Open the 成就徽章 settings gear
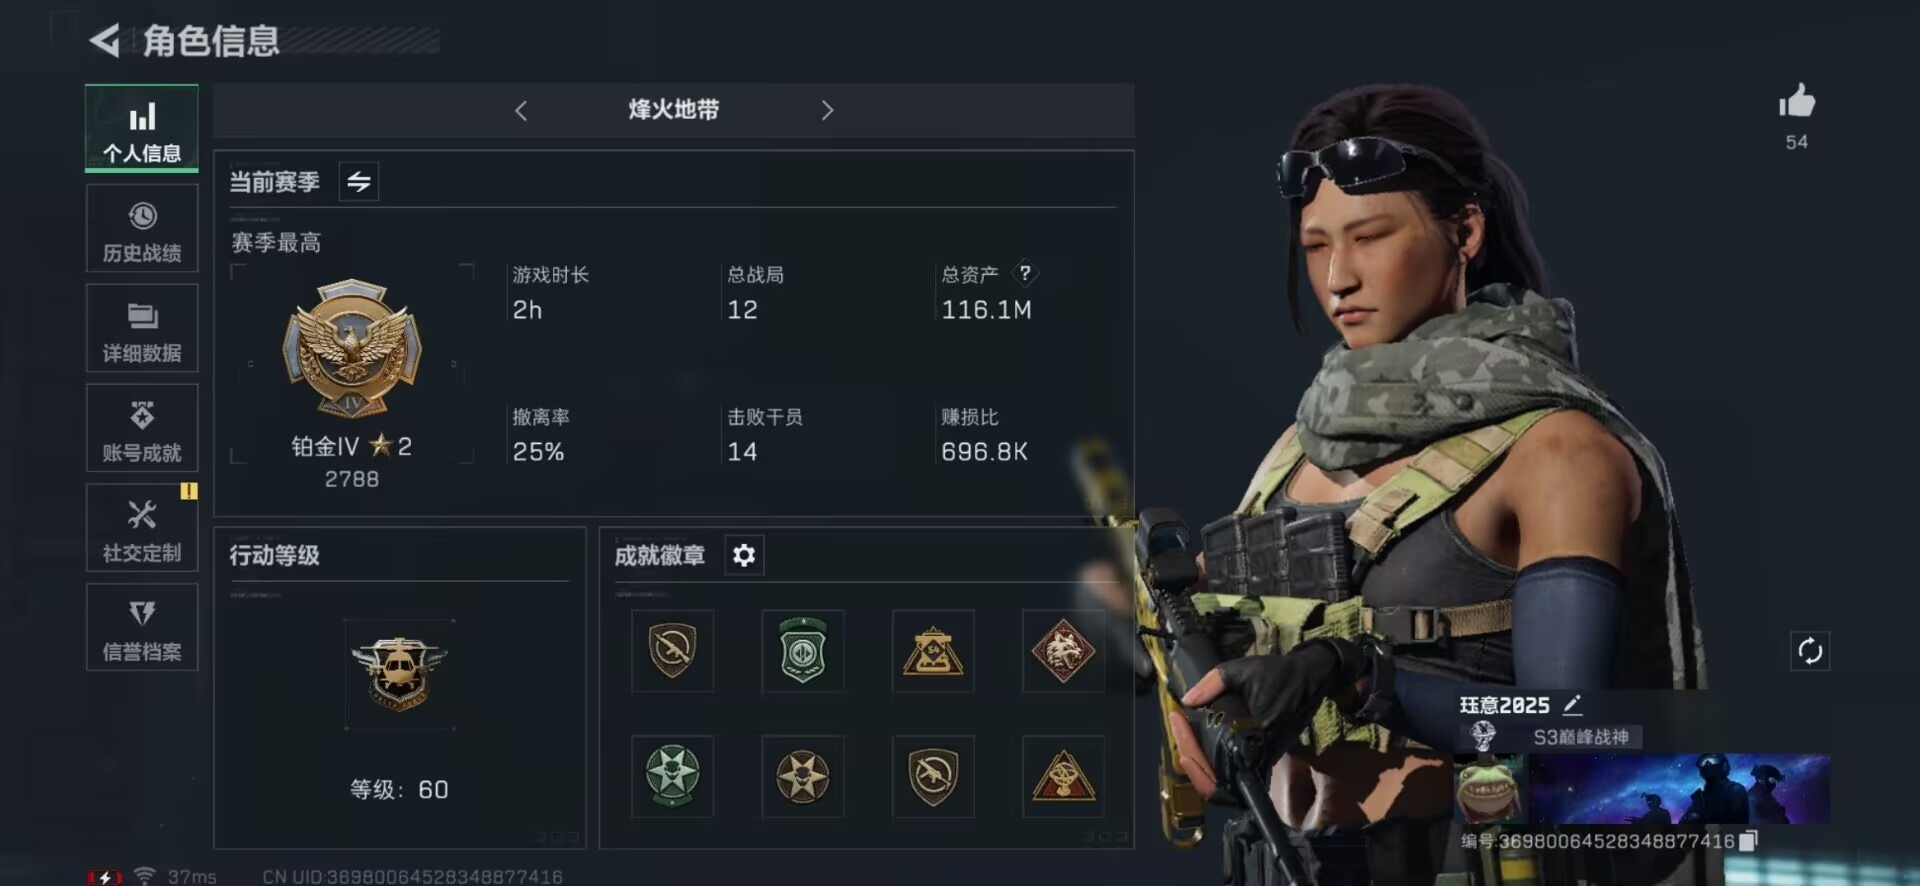This screenshot has height=886, width=1920. click(743, 555)
